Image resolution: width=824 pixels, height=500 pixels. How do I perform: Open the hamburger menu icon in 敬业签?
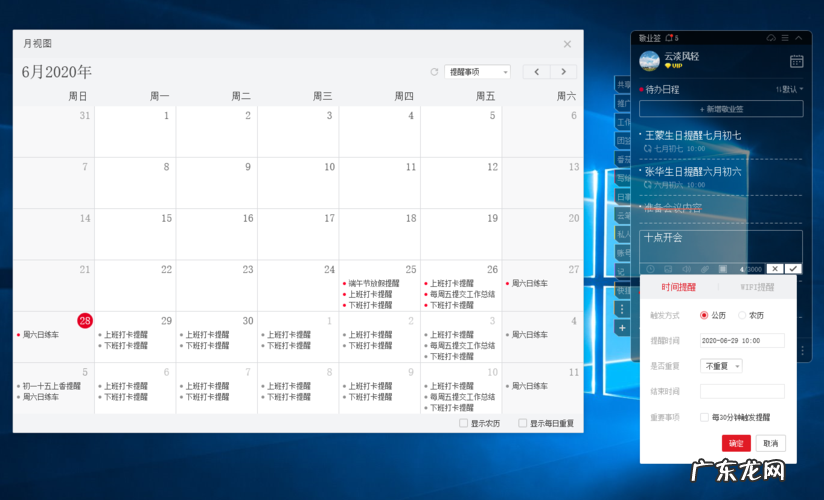[x=785, y=38]
